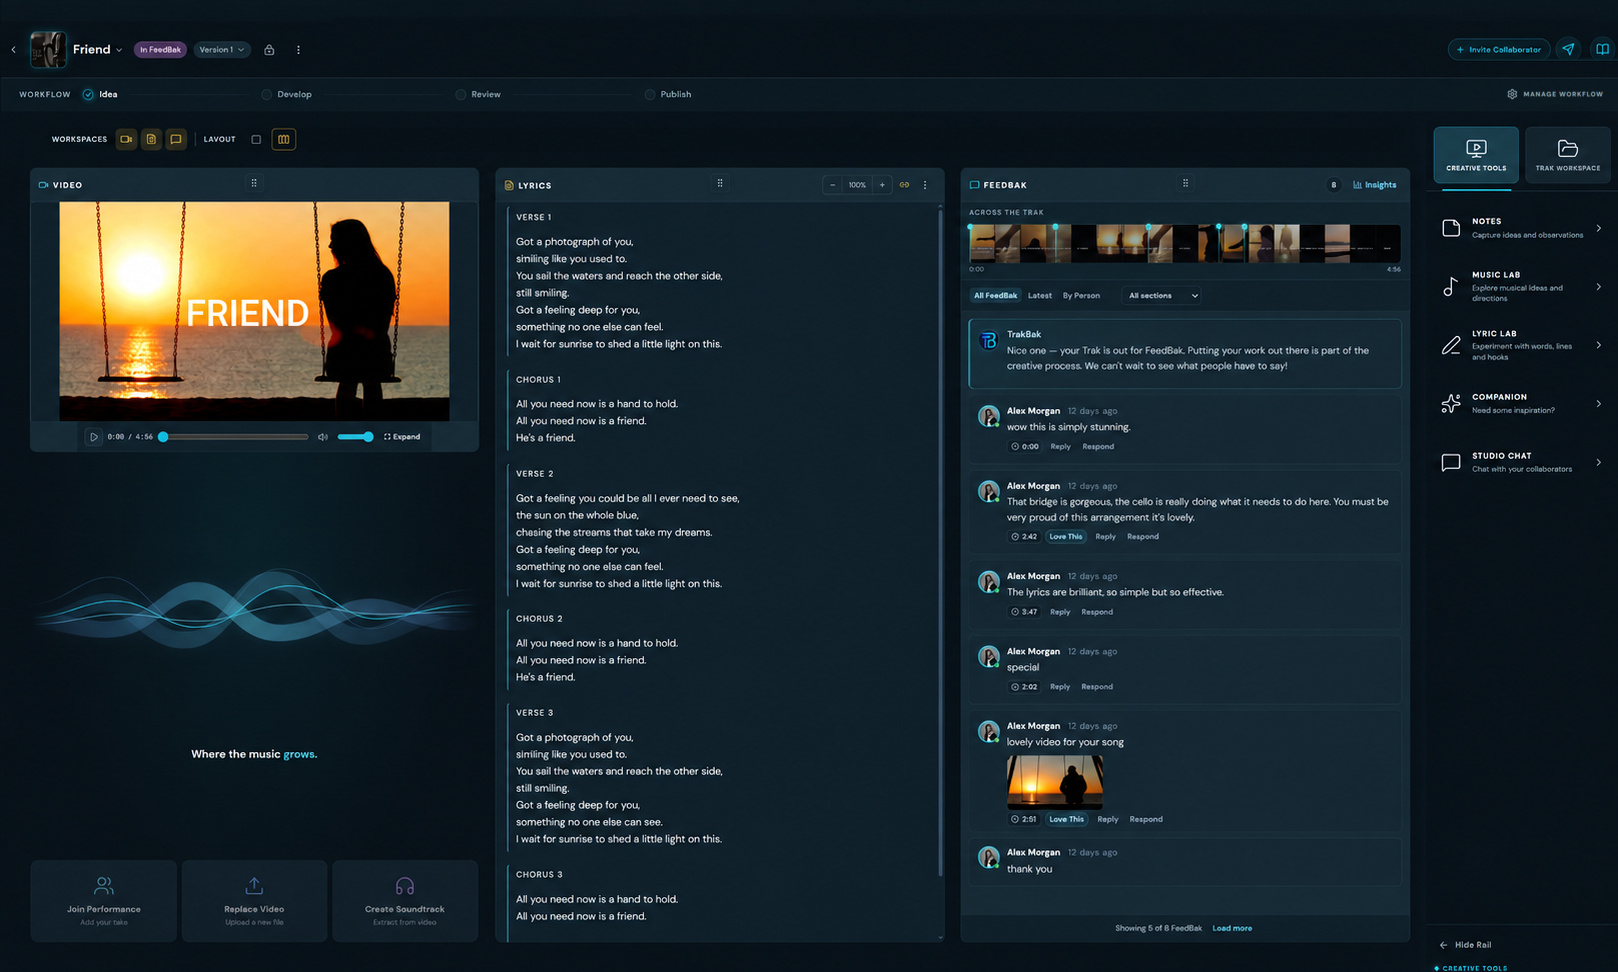Click the Create Soundtrack card
Screen dimensions: 1618x972
click(x=405, y=901)
